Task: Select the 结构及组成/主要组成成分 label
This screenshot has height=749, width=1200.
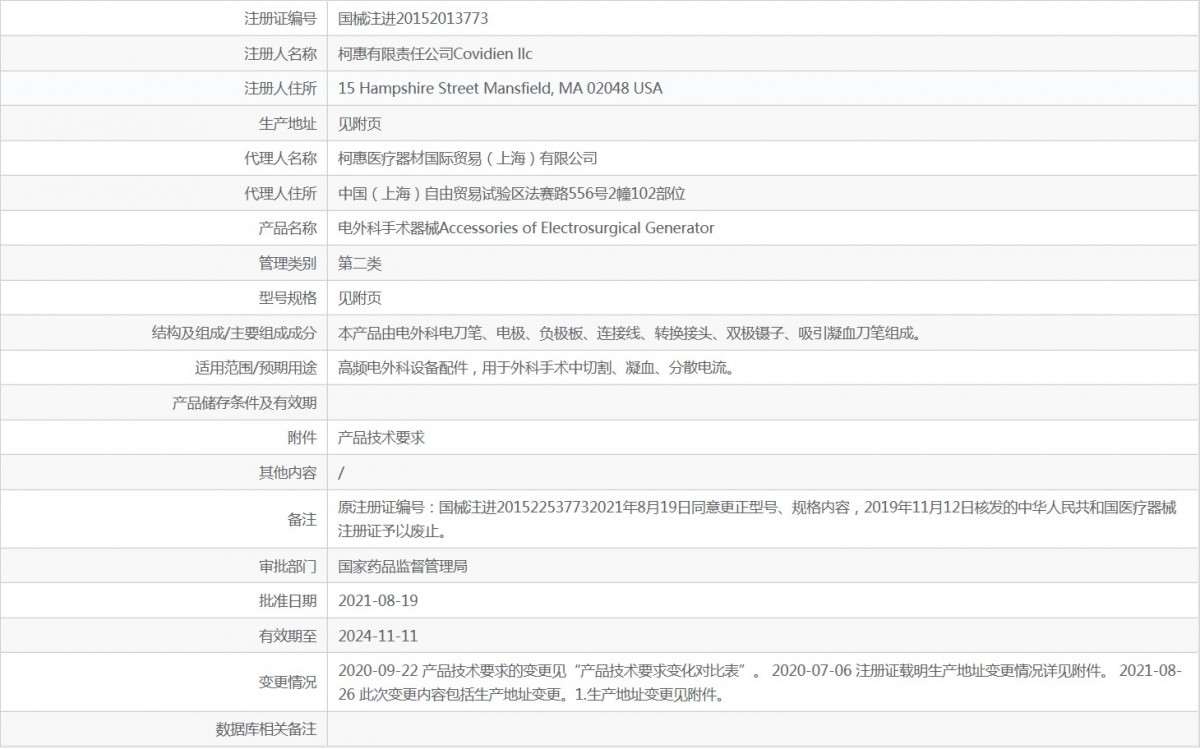Action: 233,333
